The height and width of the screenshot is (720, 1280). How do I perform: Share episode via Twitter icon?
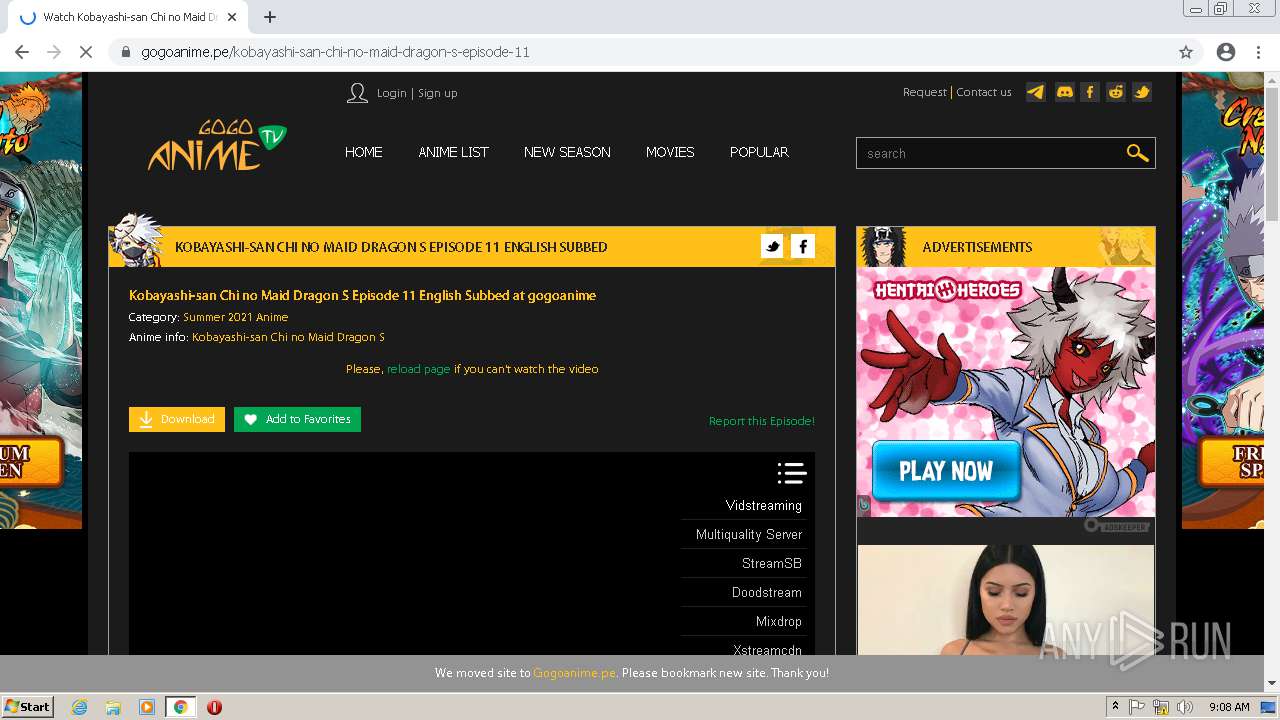click(x=772, y=246)
